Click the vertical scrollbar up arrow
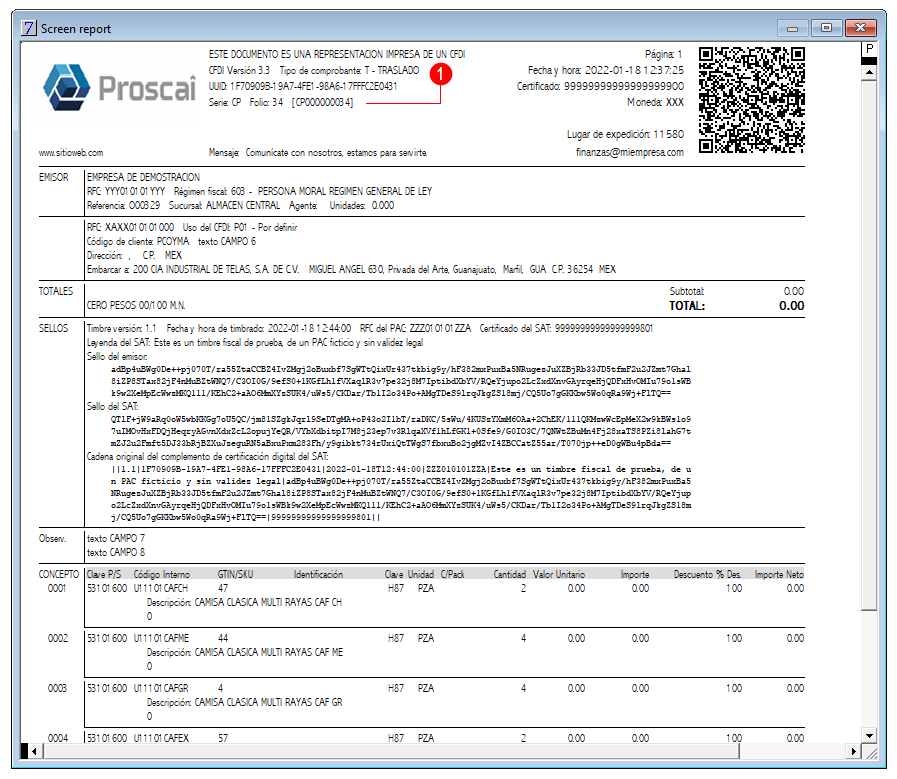Screen dimensions: 897x779 coord(869,72)
